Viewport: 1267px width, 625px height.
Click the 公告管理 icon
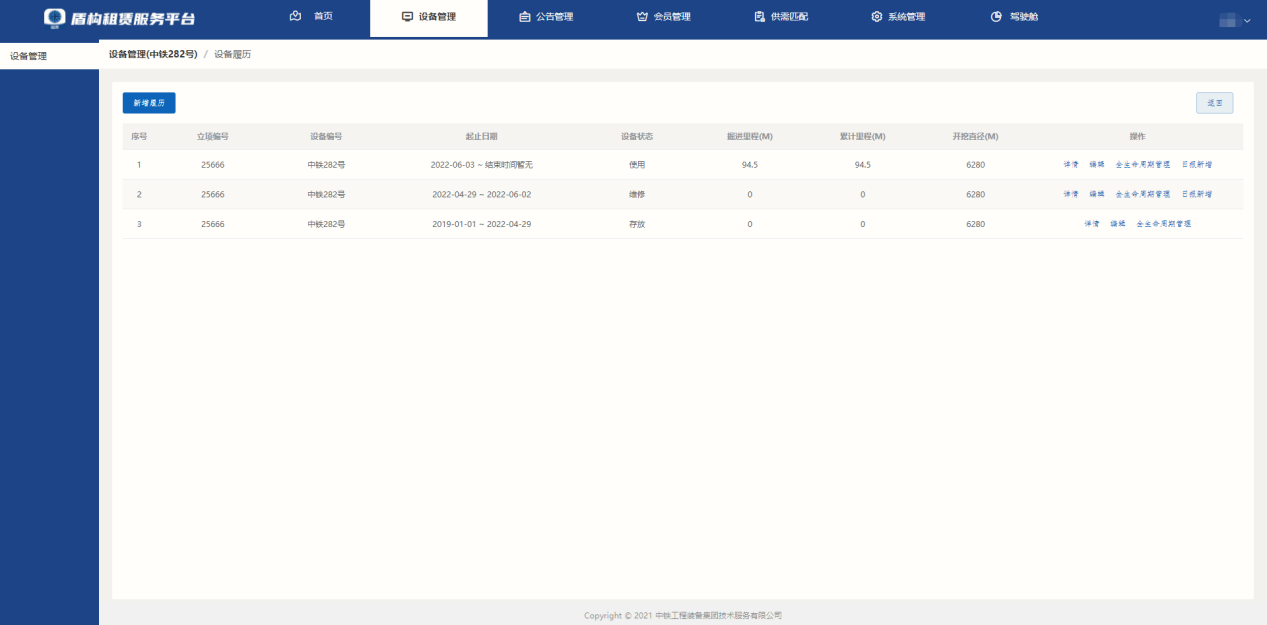pos(525,17)
